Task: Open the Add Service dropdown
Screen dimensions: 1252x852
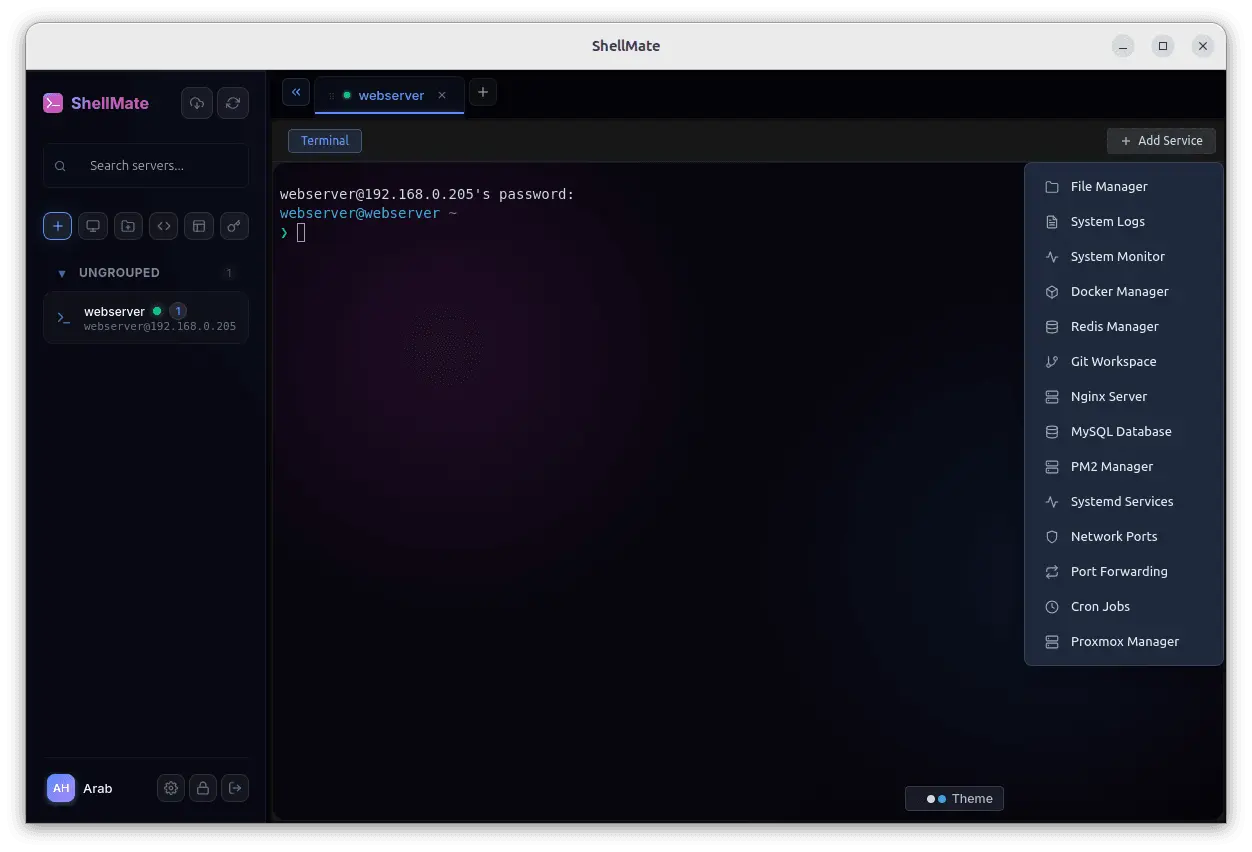Action: point(1161,141)
